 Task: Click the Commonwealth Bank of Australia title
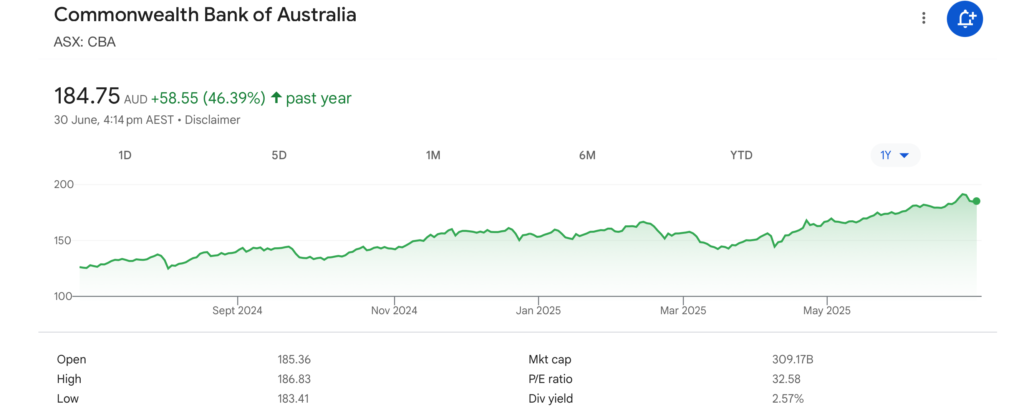[x=205, y=15]
